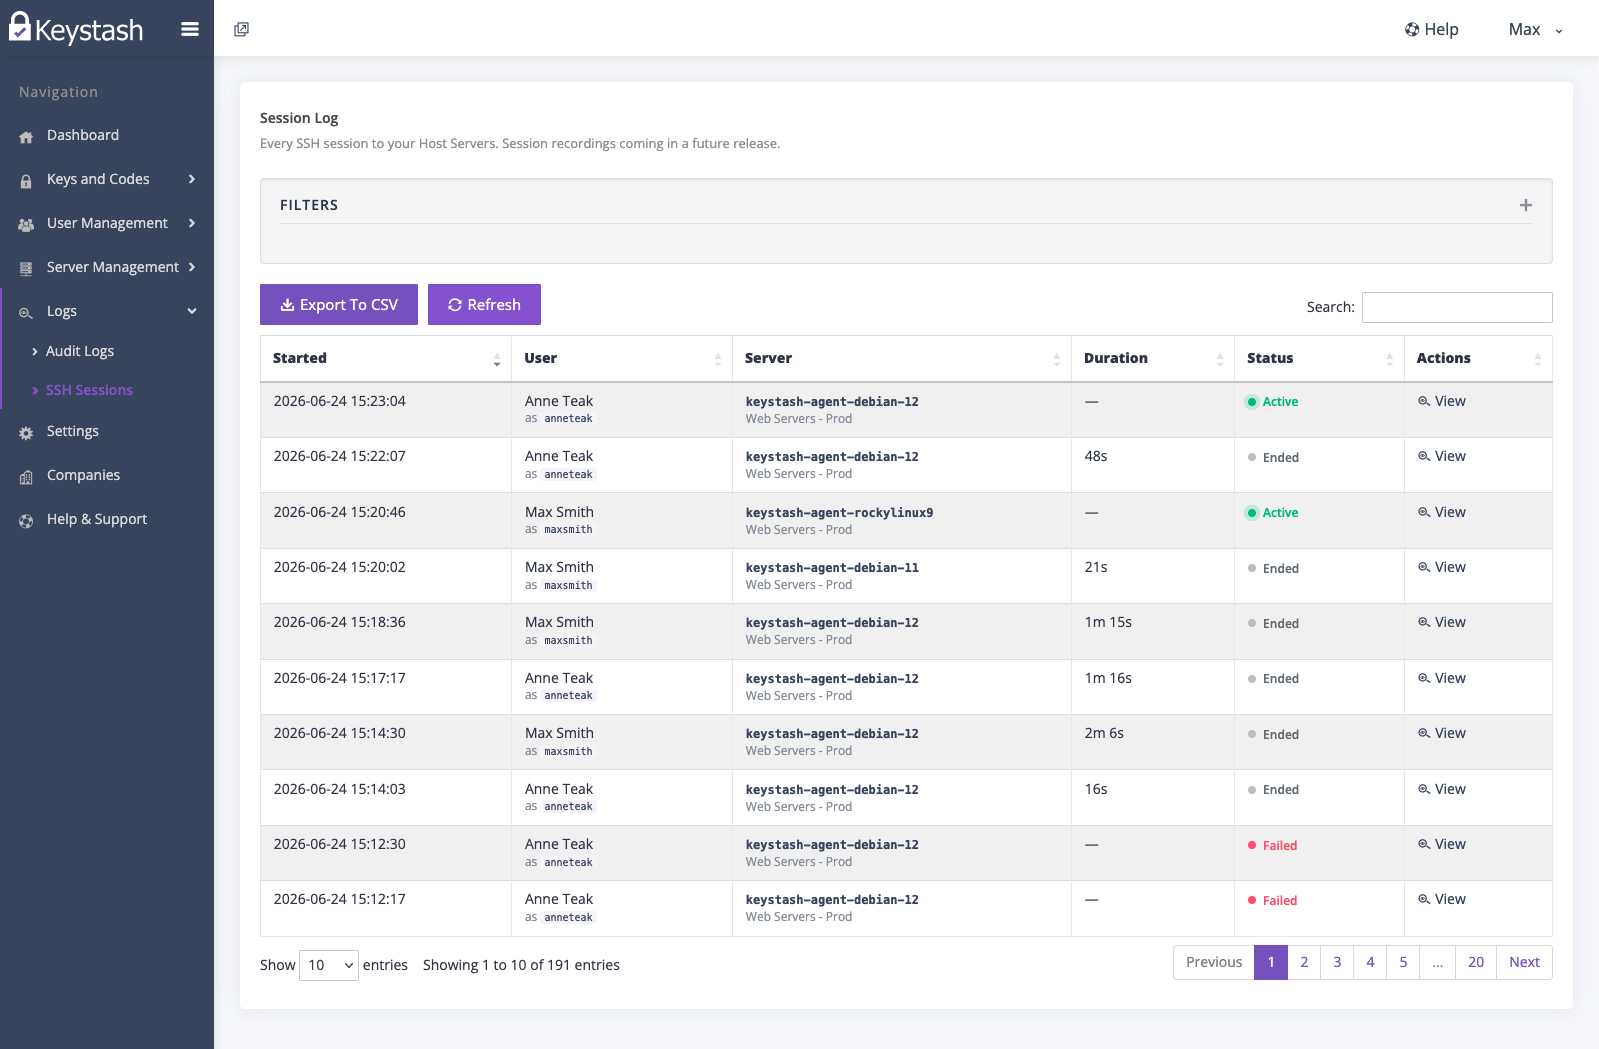View the 15:23:04 Anne Teak session
The width and height of the screenshot is (1599, 1049).
pyautogui.click(x=1442, y=401)
